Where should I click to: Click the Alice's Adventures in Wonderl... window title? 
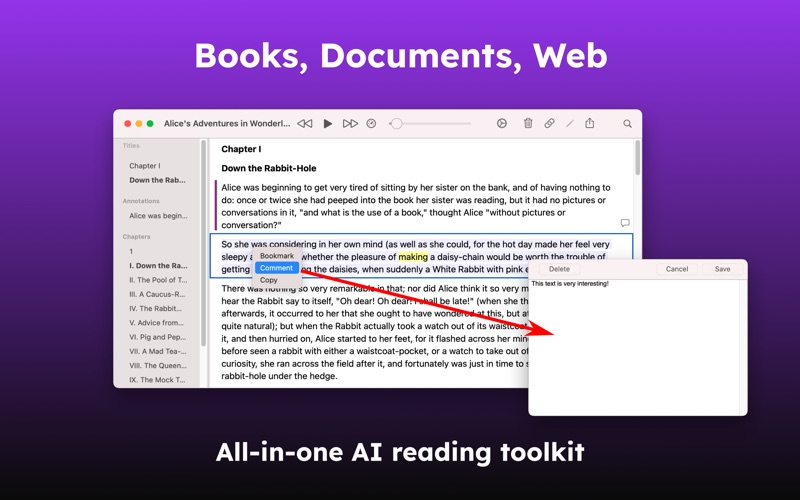coord(227,123)
